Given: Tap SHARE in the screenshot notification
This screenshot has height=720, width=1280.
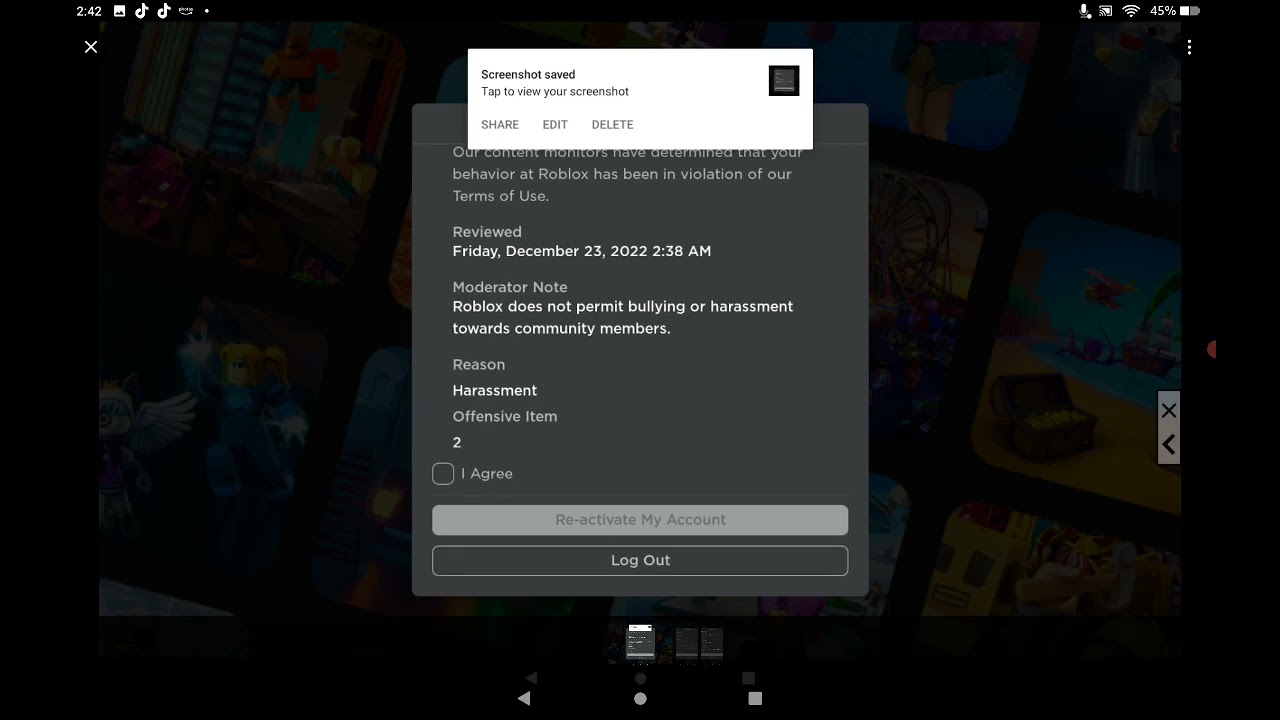Looking at the screenshot, I should point(500,125).
